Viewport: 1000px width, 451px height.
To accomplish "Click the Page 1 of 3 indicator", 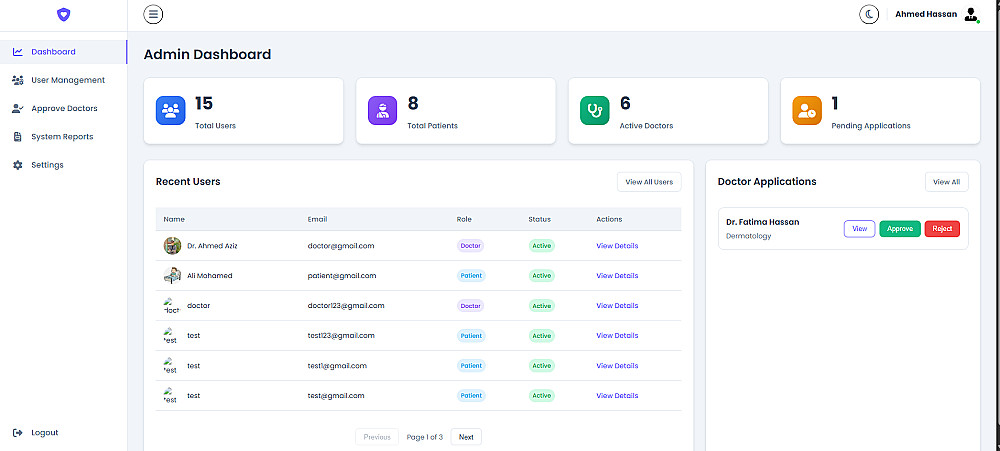I will click(425, 437).
